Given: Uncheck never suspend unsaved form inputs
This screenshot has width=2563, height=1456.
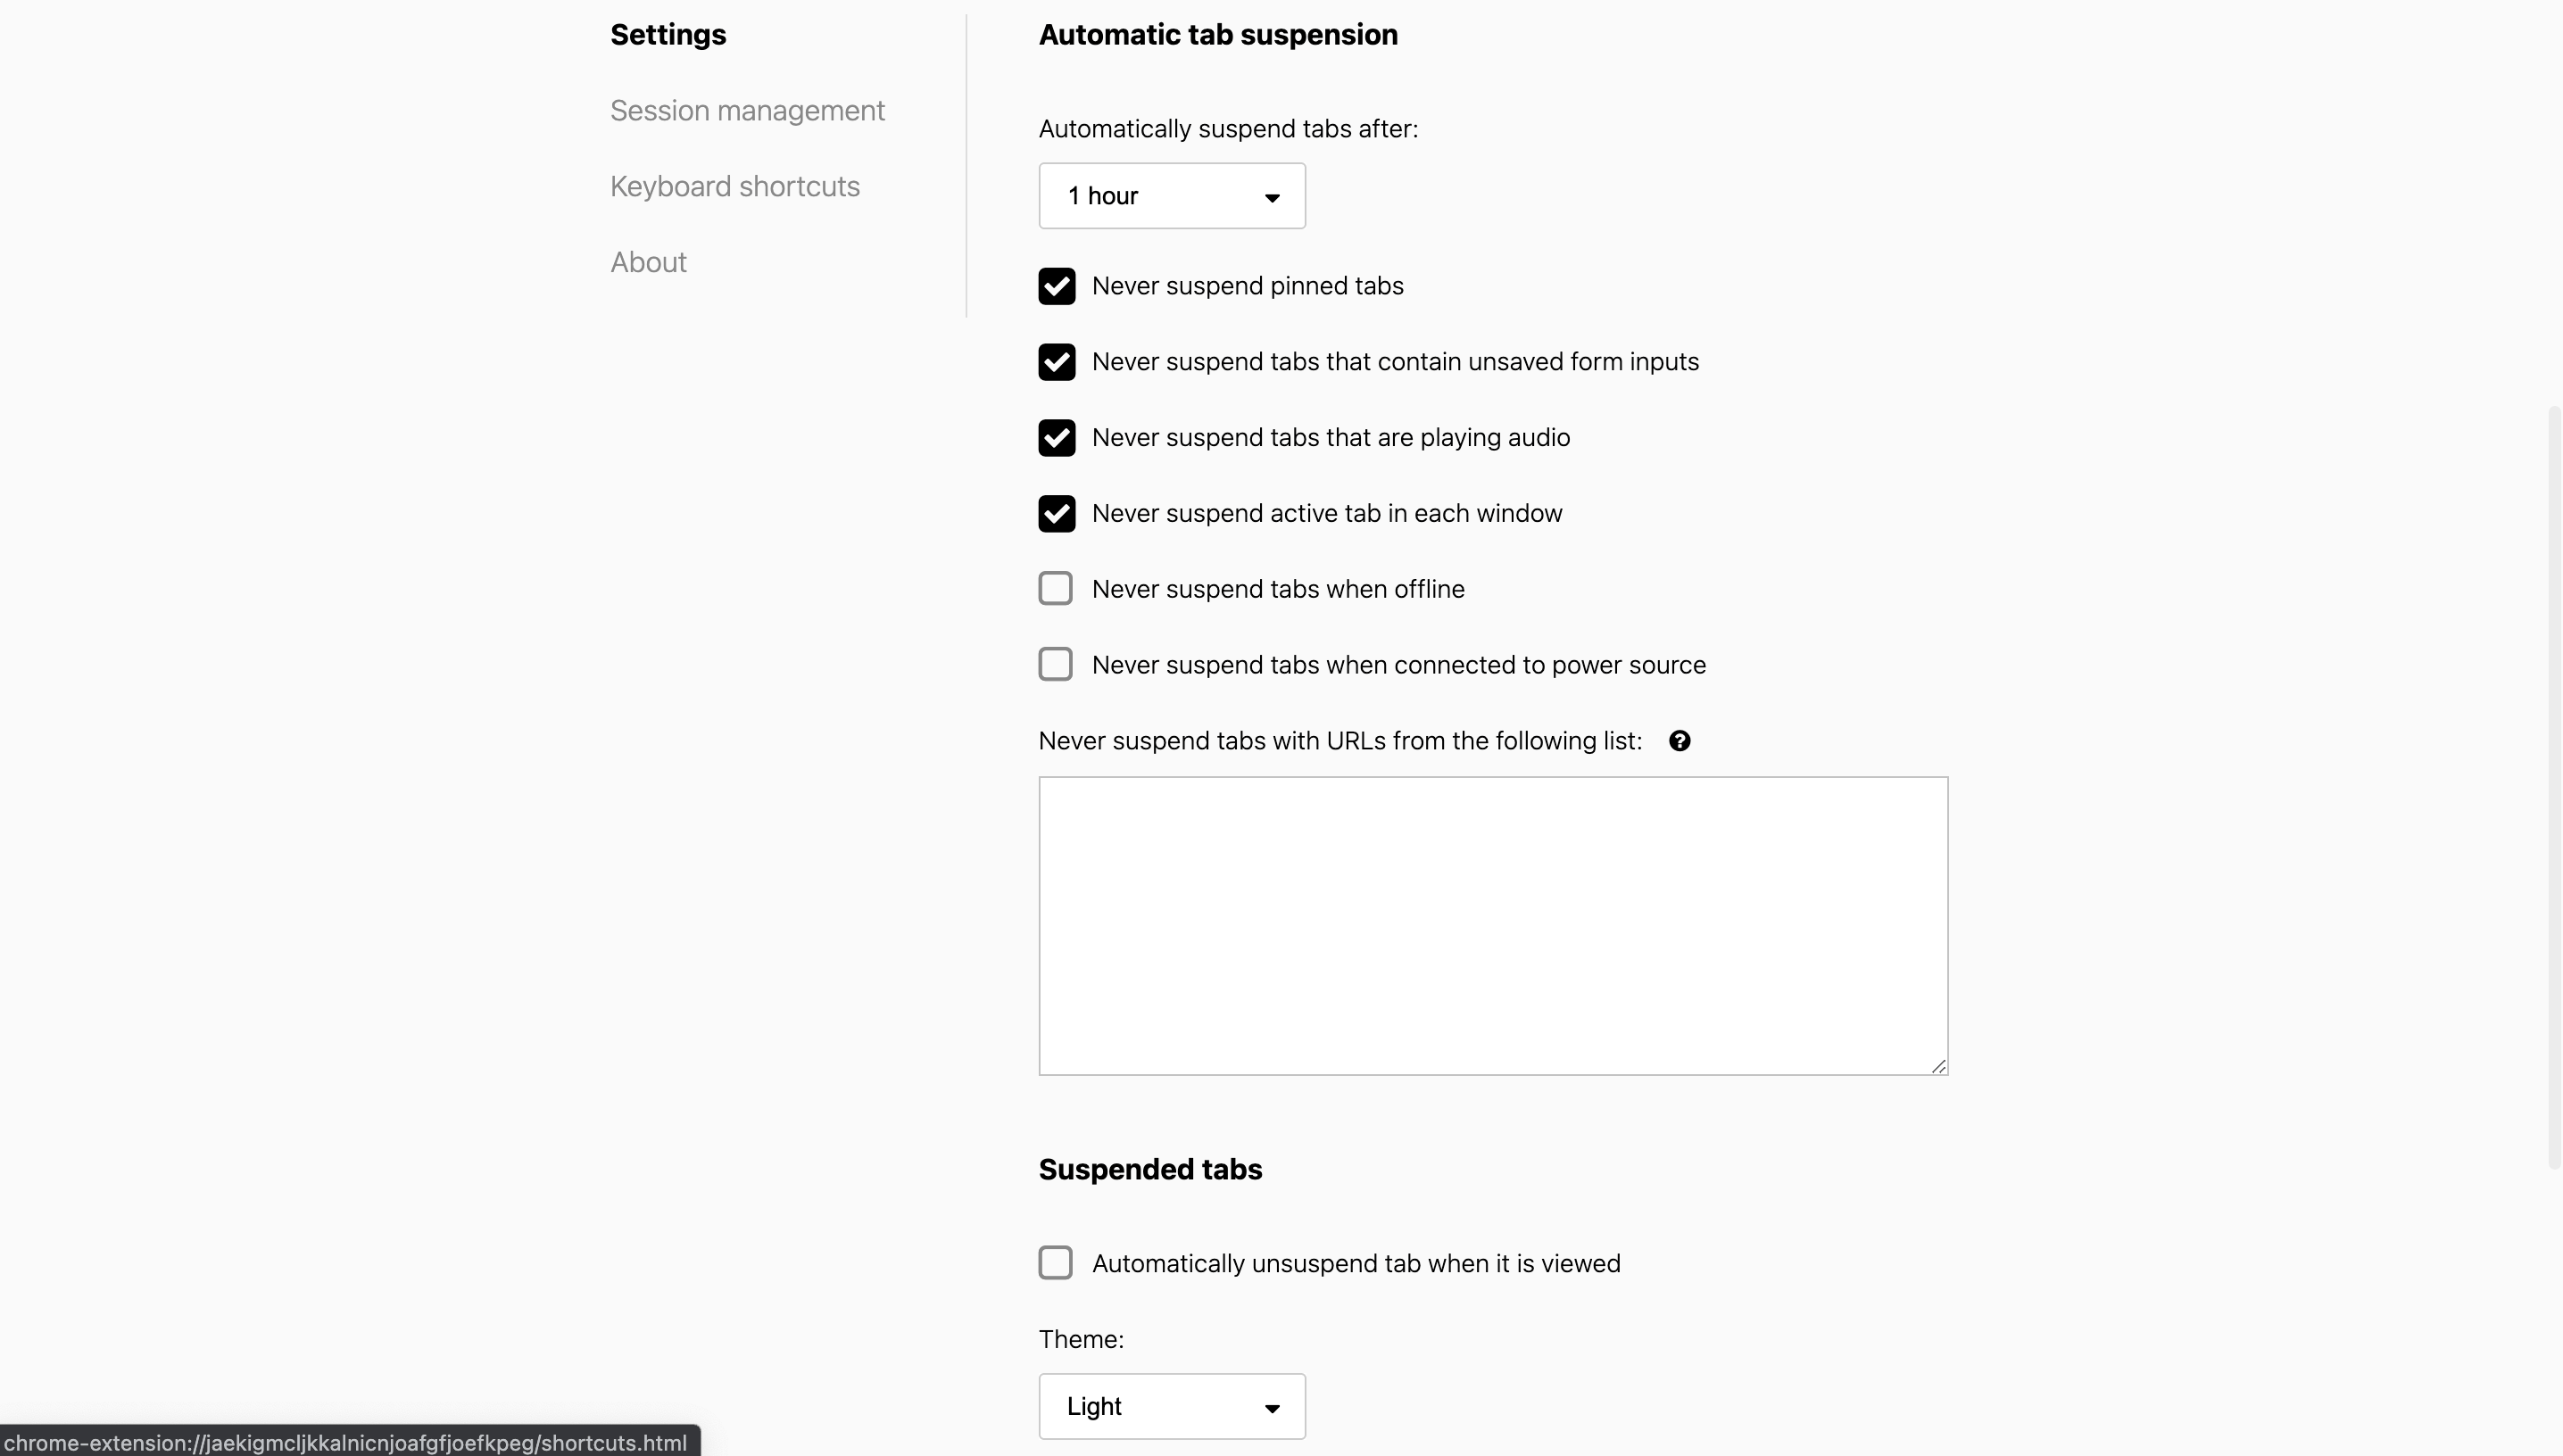Looking at the screenshot, I should pyautogui.click(x=1056, y=362).
